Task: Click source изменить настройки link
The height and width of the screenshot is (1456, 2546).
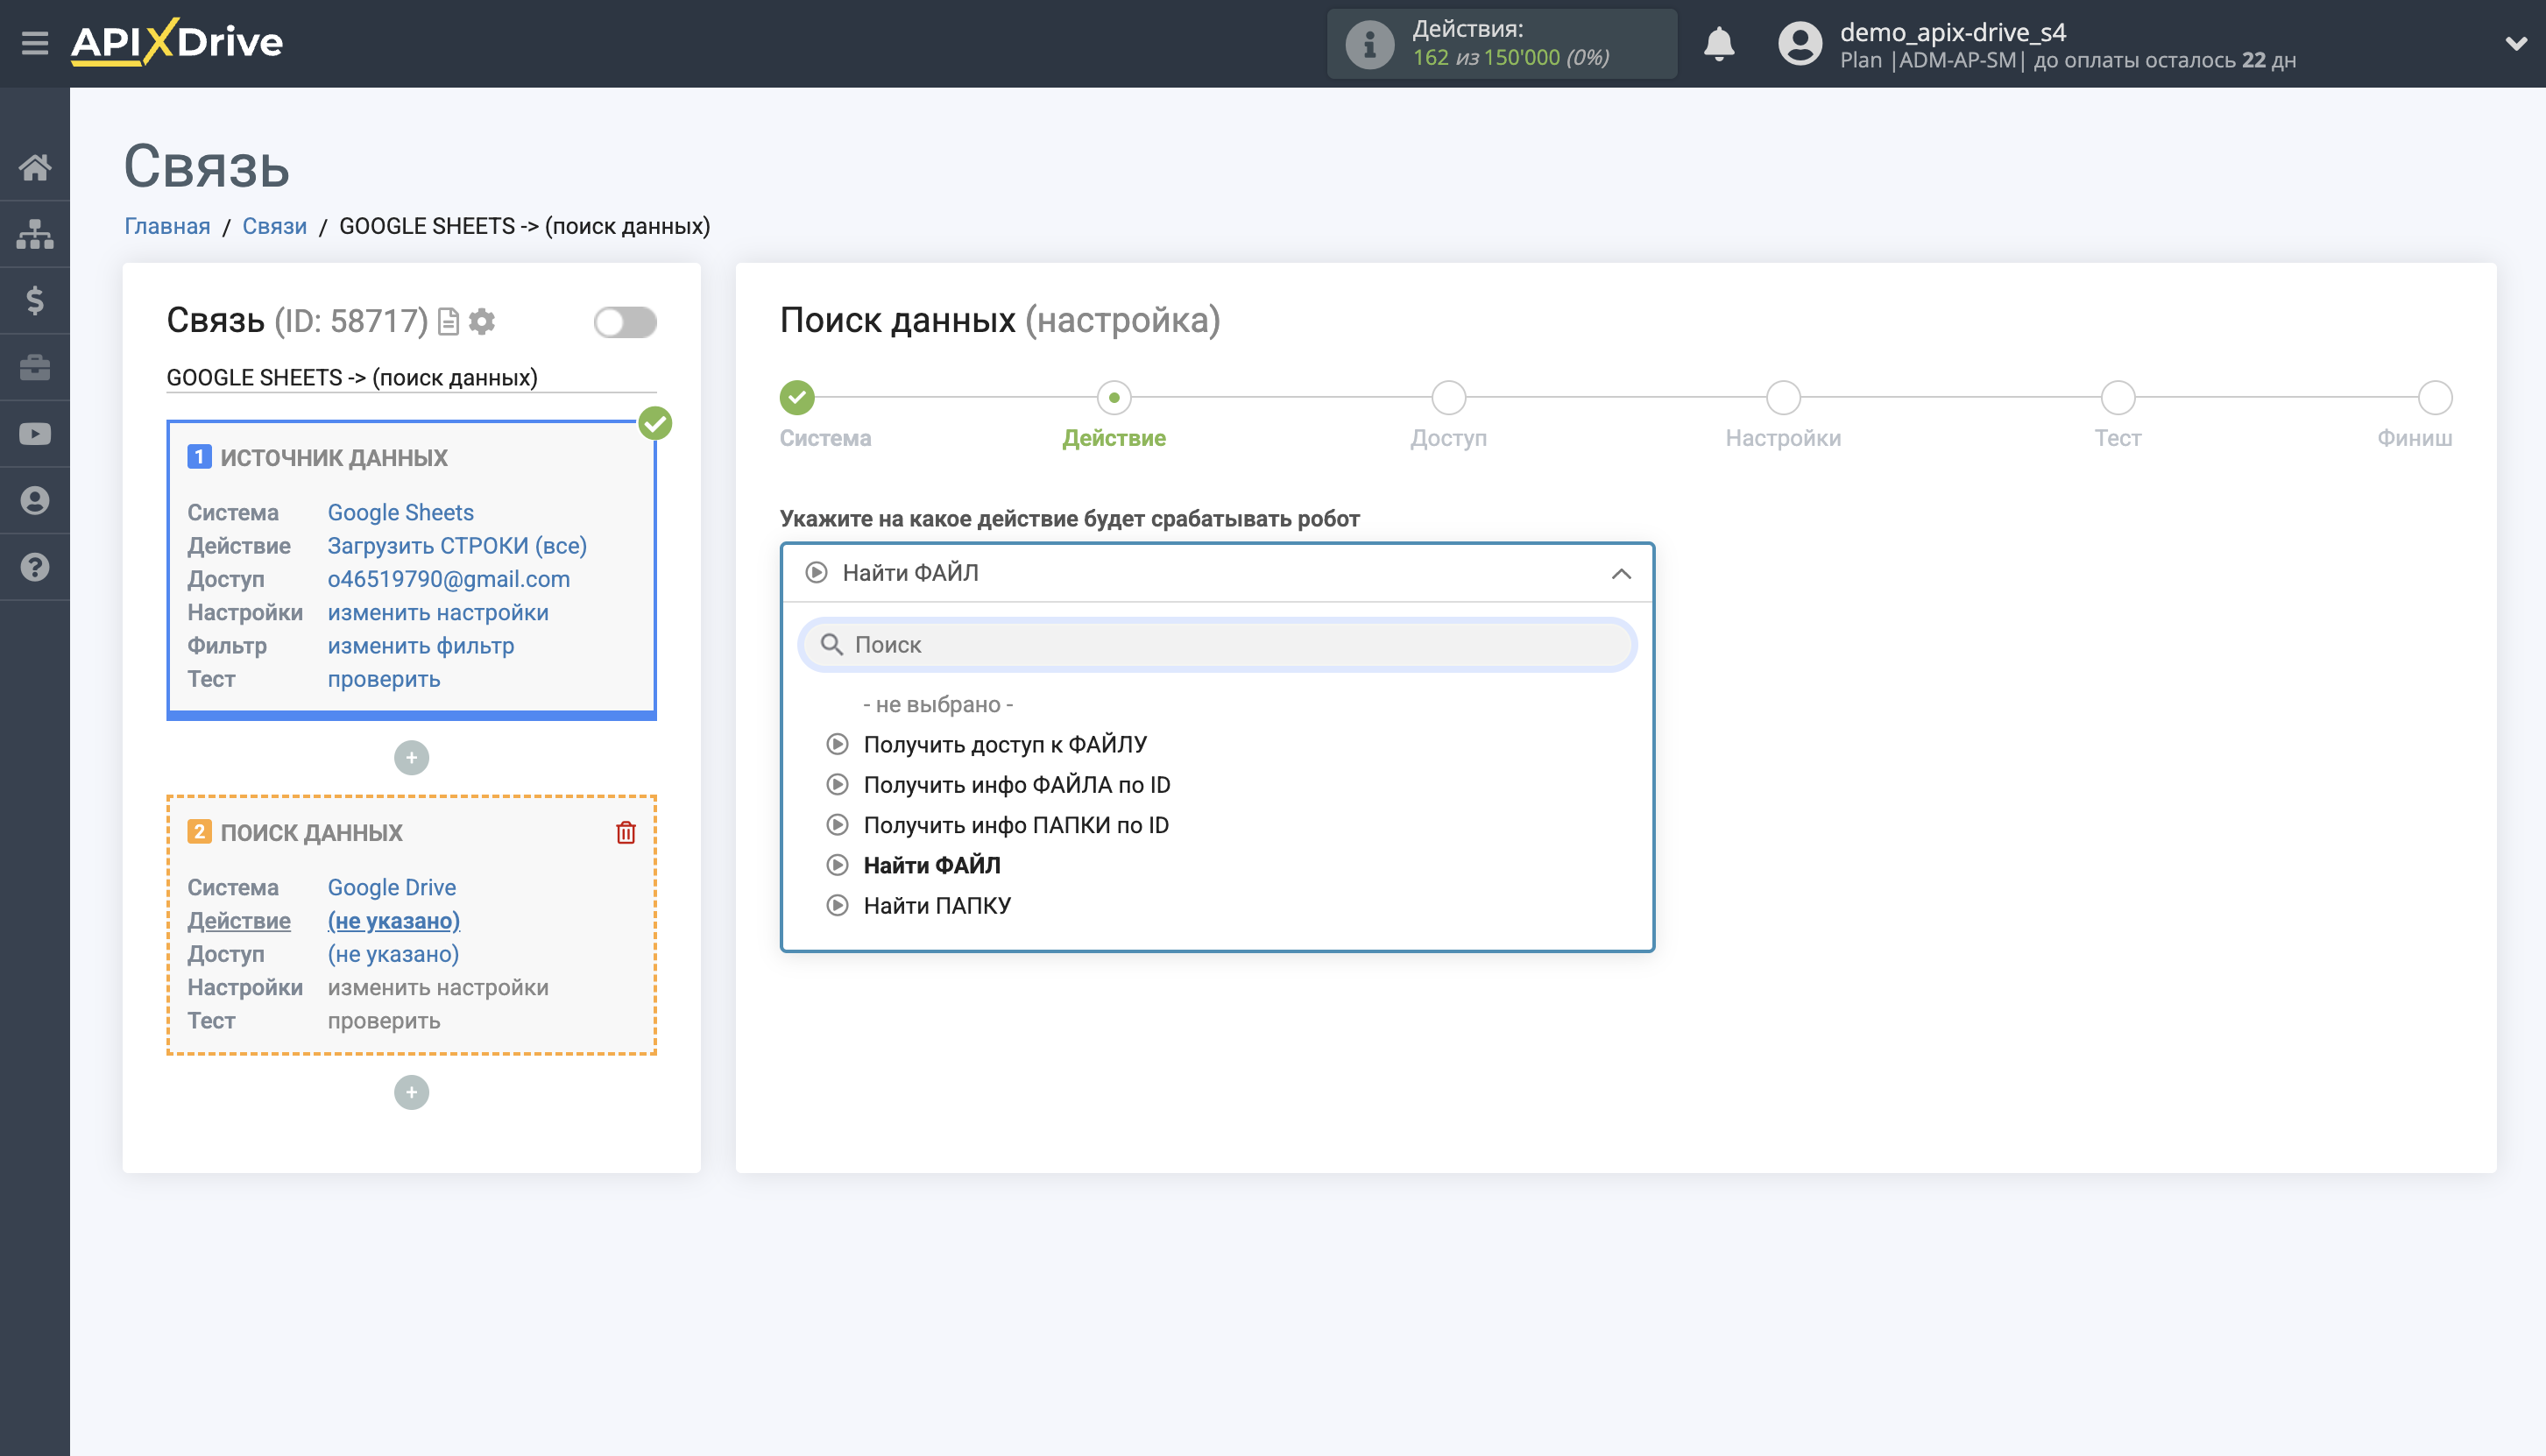Action: pos(437,612)
